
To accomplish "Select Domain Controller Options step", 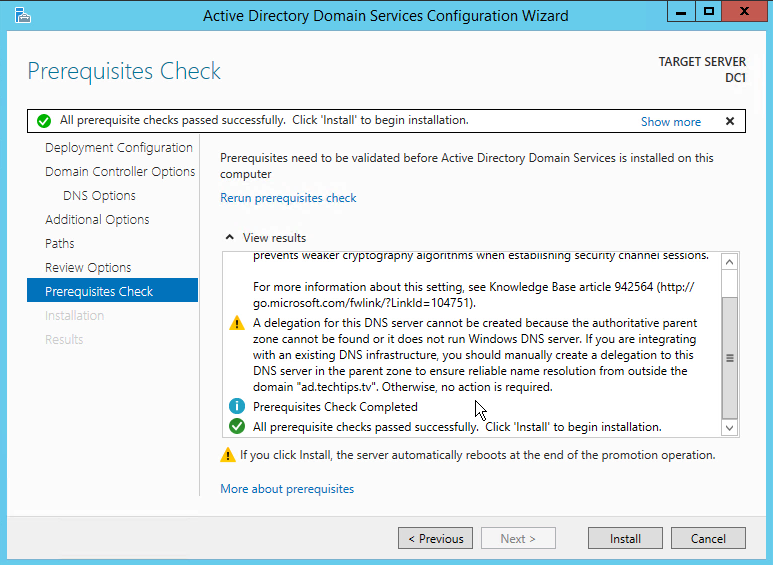I will [x=120, y=172].
